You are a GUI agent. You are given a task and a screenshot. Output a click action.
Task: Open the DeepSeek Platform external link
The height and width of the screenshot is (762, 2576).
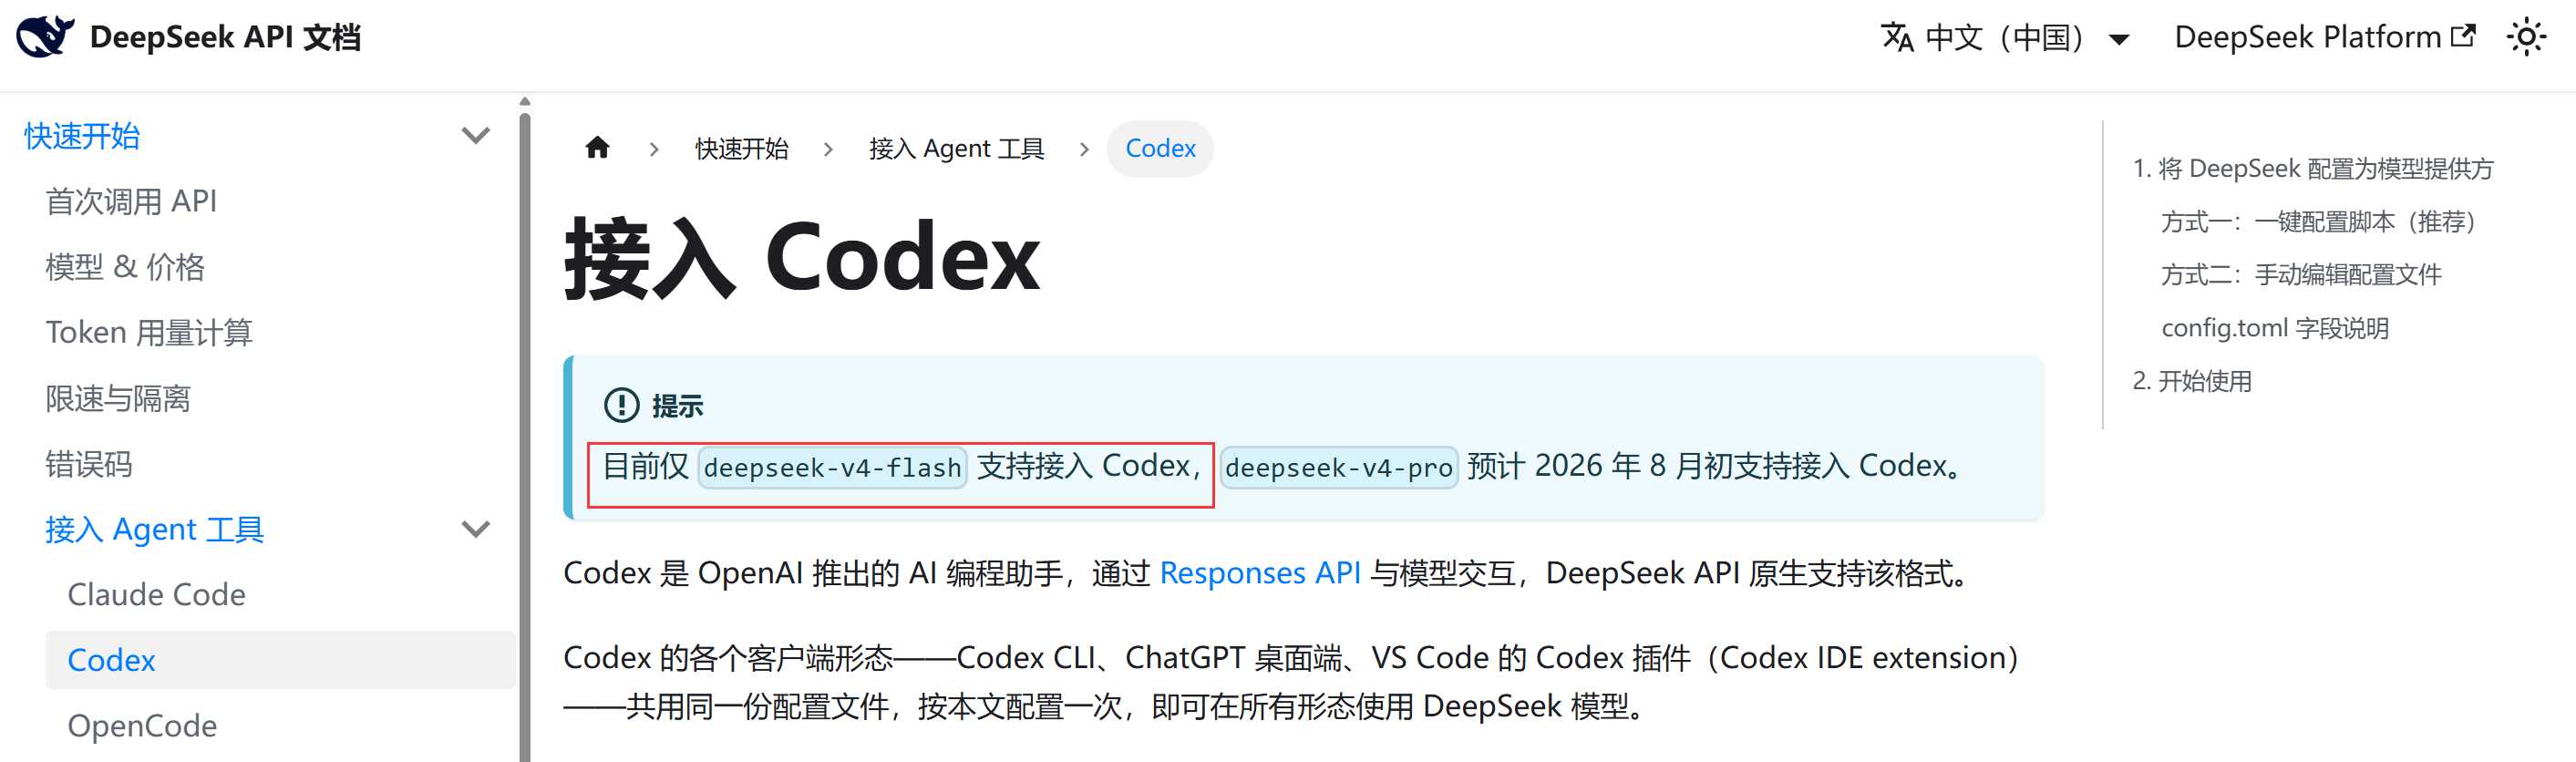click(2325, 37)
